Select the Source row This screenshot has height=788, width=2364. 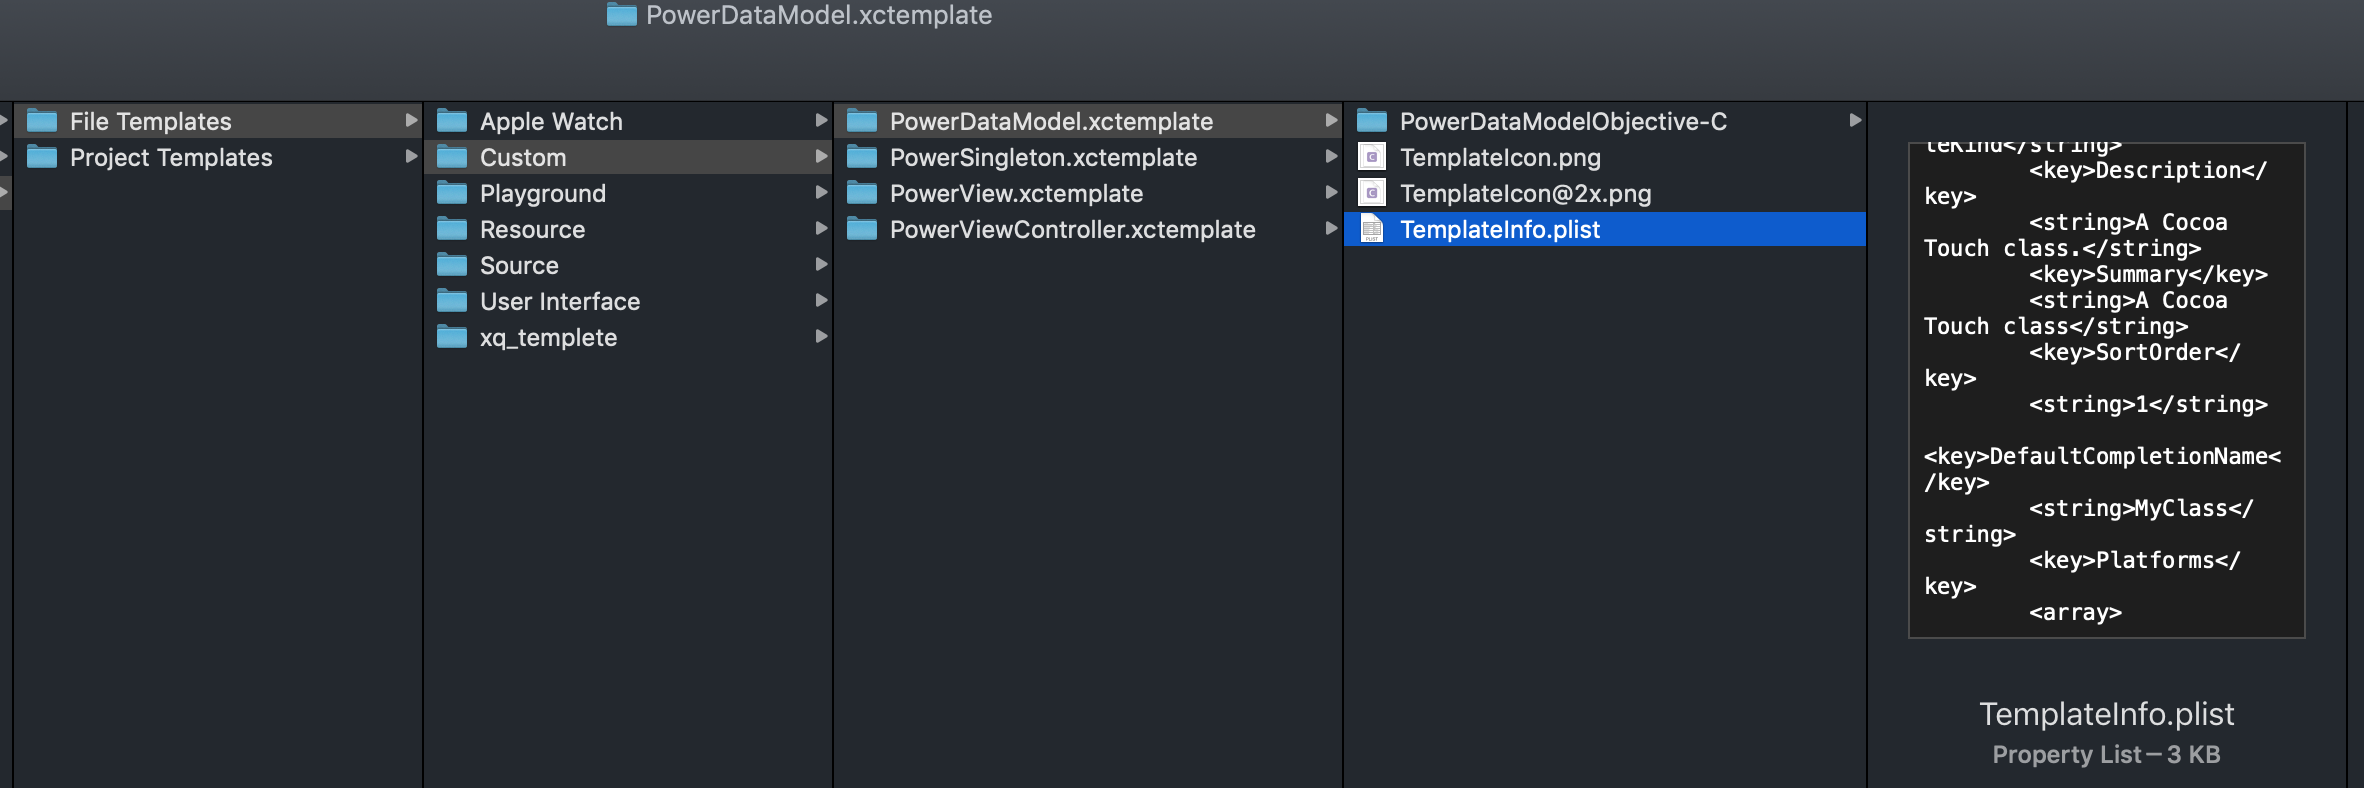[x=628, y=265]
